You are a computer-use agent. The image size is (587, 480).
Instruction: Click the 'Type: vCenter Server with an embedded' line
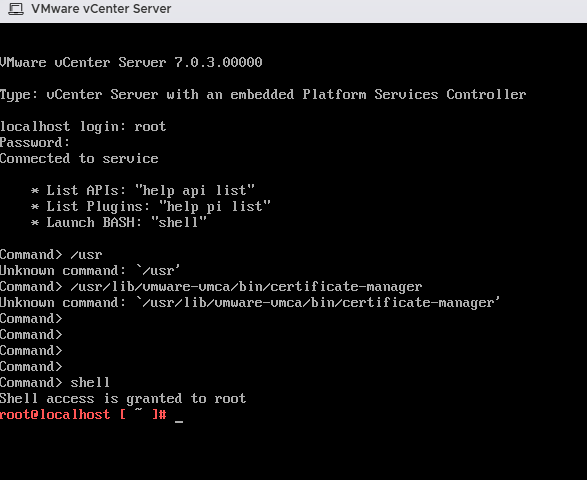click(x=263, y=94)
